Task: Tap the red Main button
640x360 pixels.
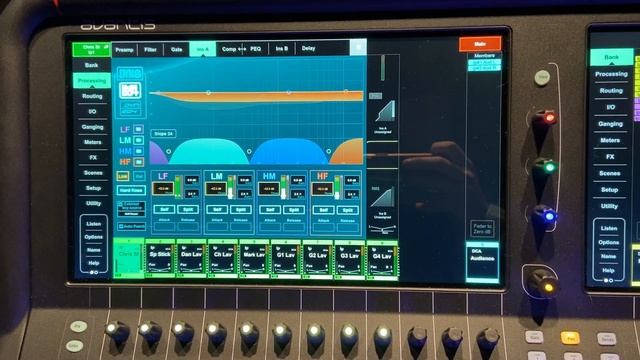Action: click(x=480, y=44)
